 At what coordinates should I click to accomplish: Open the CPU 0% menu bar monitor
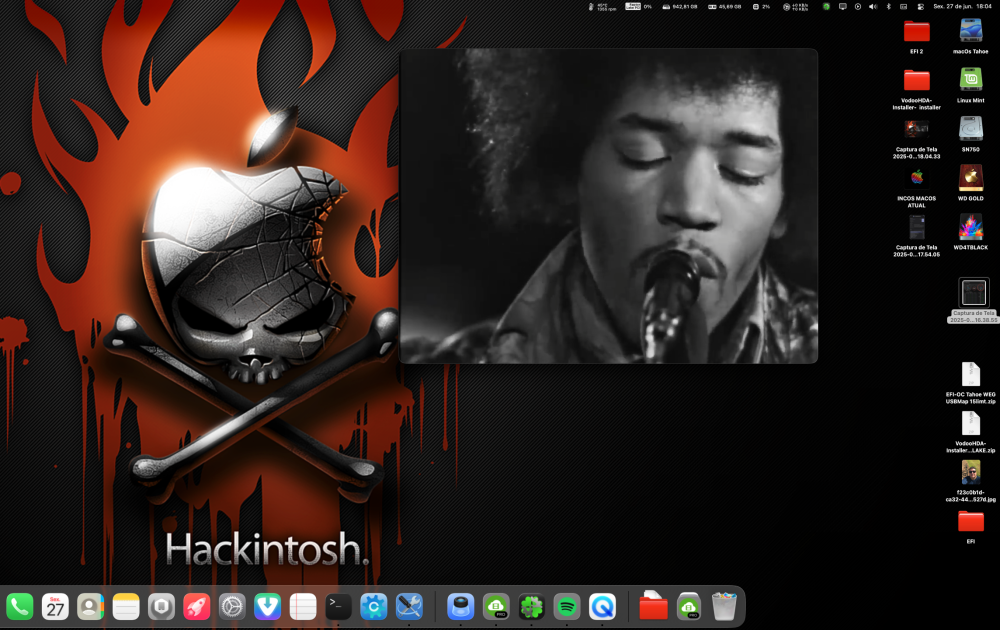click(x=638, y=6)
